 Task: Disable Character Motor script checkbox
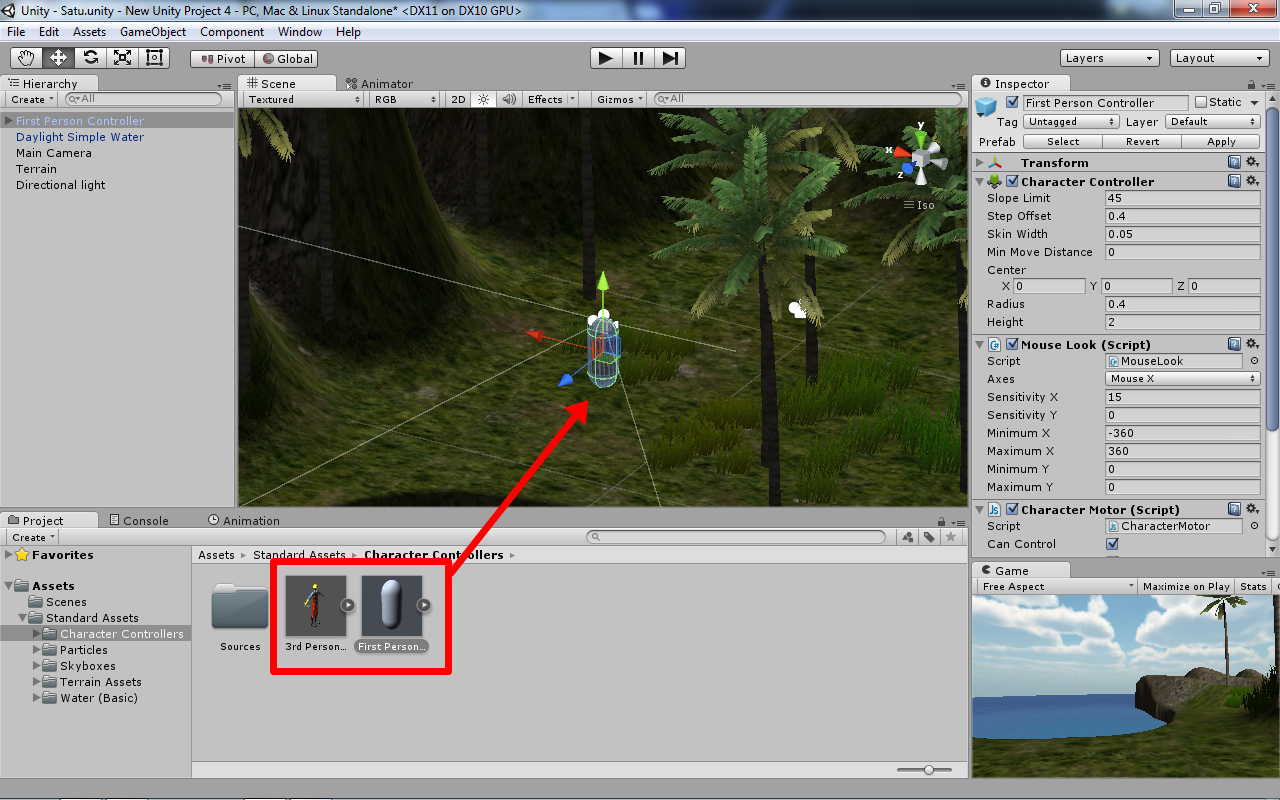(1012, 509)
